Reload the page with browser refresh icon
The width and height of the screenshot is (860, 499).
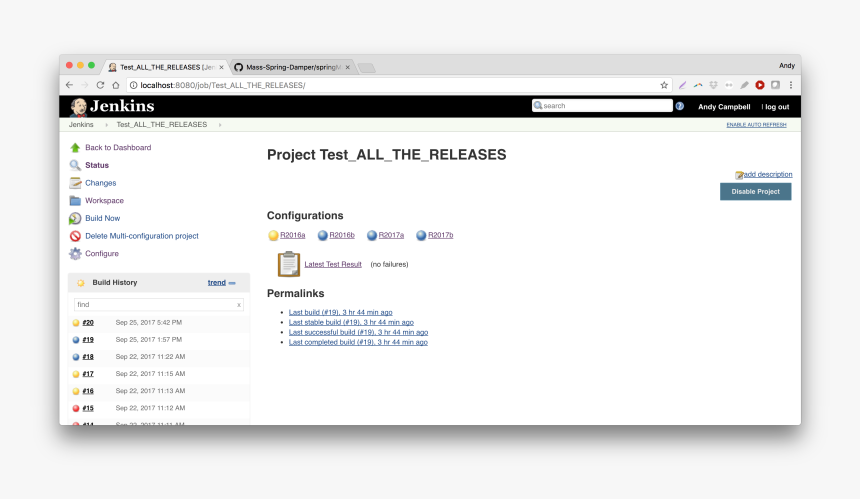click(100, 85)
